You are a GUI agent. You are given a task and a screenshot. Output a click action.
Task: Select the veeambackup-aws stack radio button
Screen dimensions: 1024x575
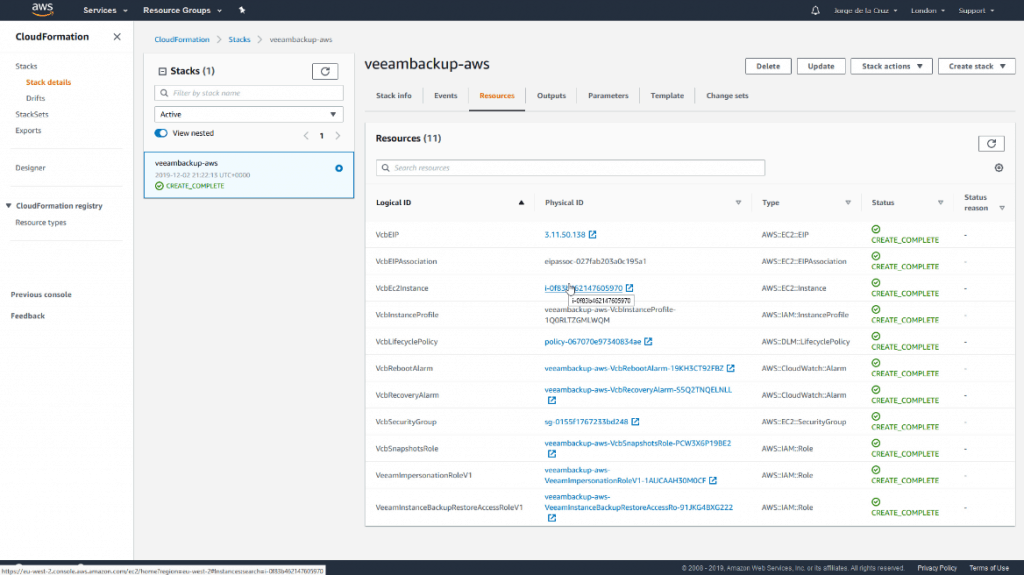[x=339, y=169]
